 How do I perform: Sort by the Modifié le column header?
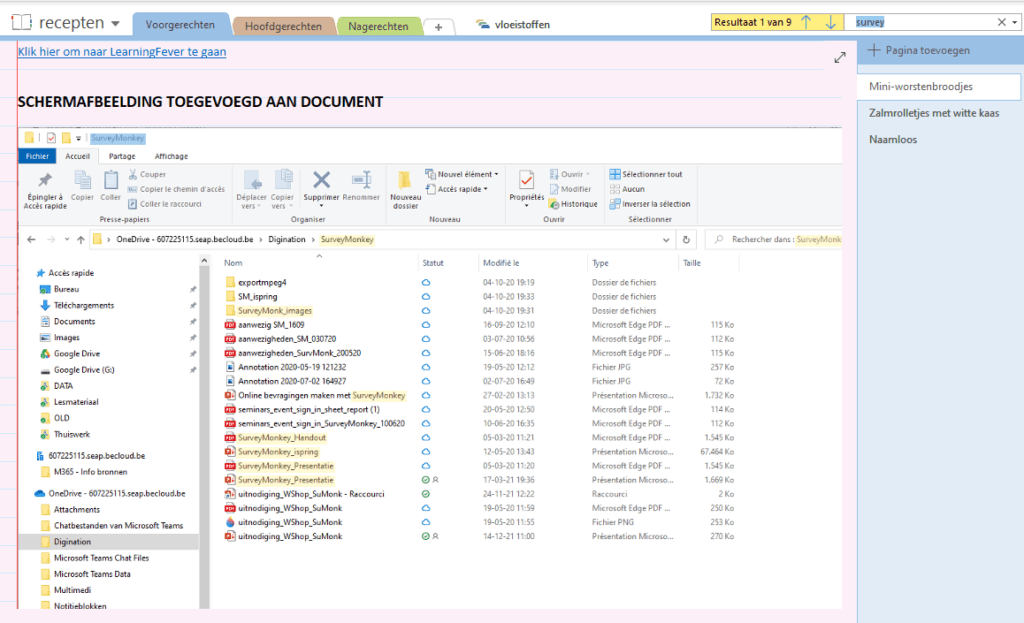pyautogui.click(x=501, y=263)
